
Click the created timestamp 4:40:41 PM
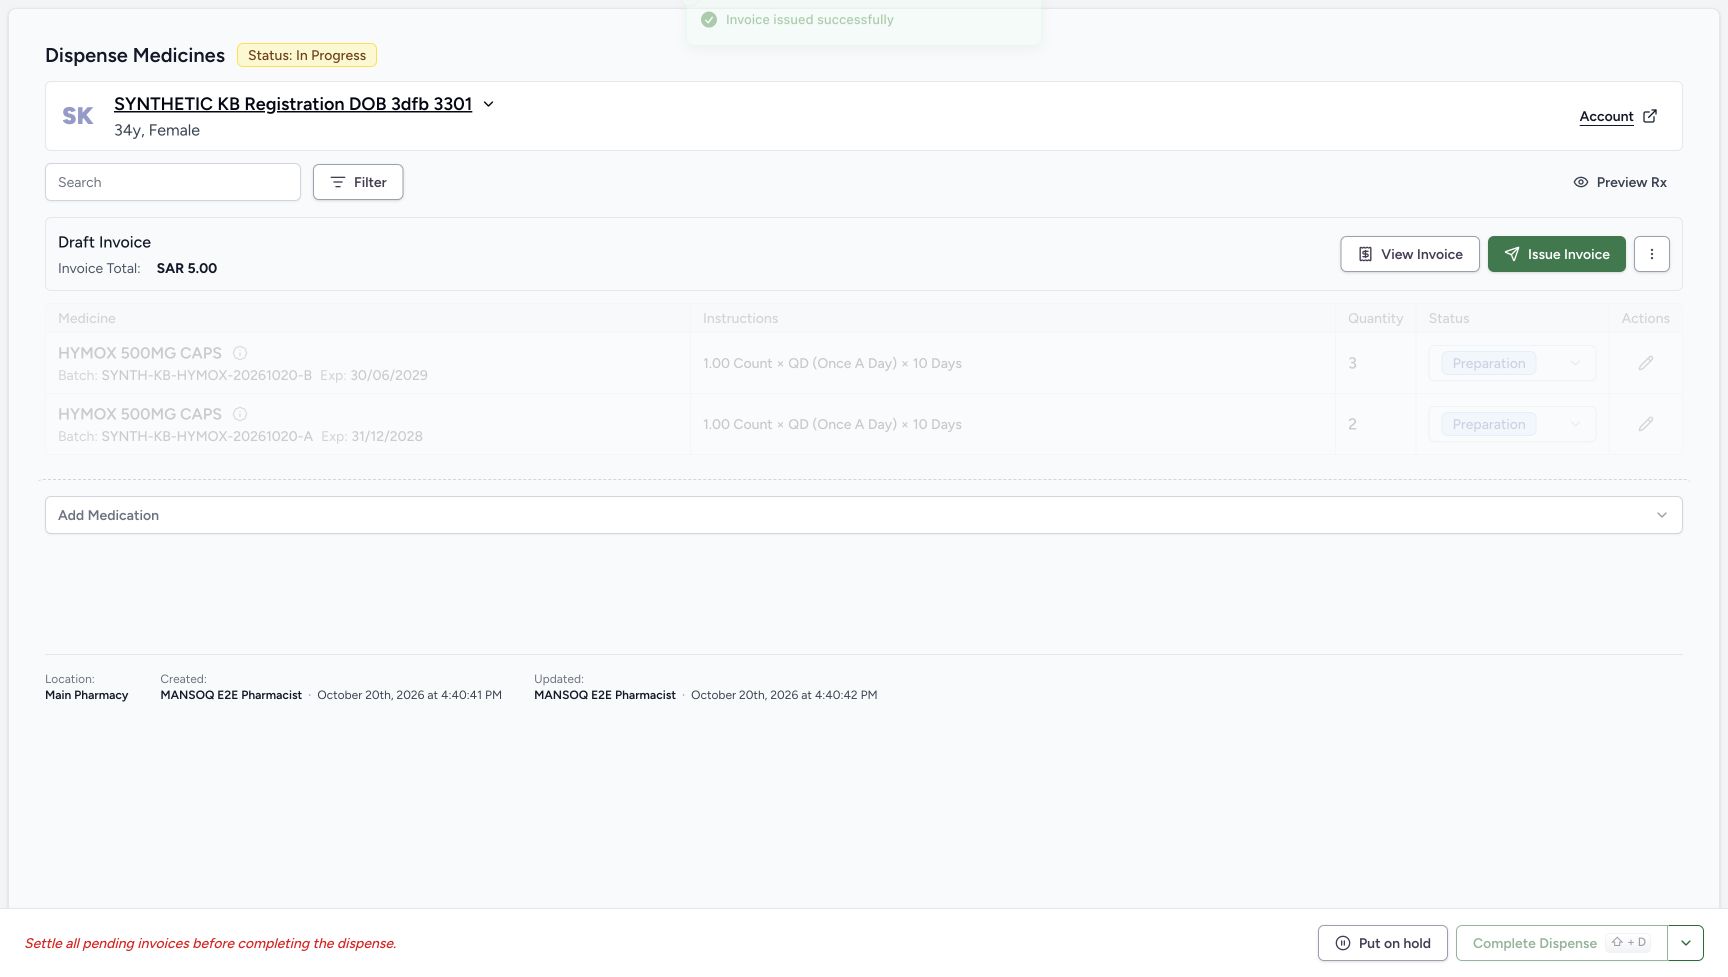409,695
